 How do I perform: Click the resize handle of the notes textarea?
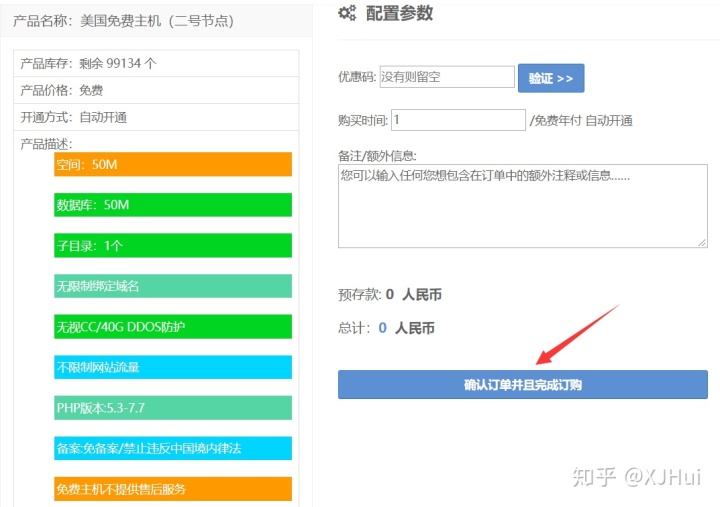click(702, 242)
